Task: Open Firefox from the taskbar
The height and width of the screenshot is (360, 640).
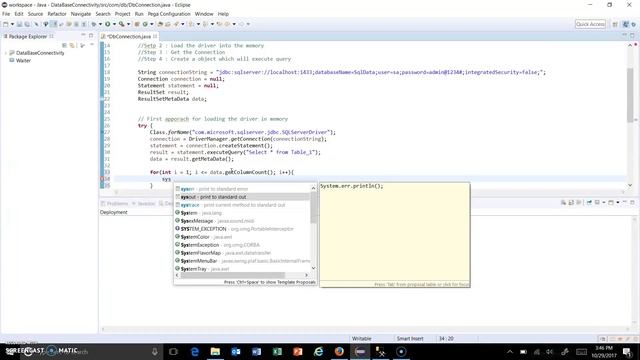Action: tap(339, 351)
